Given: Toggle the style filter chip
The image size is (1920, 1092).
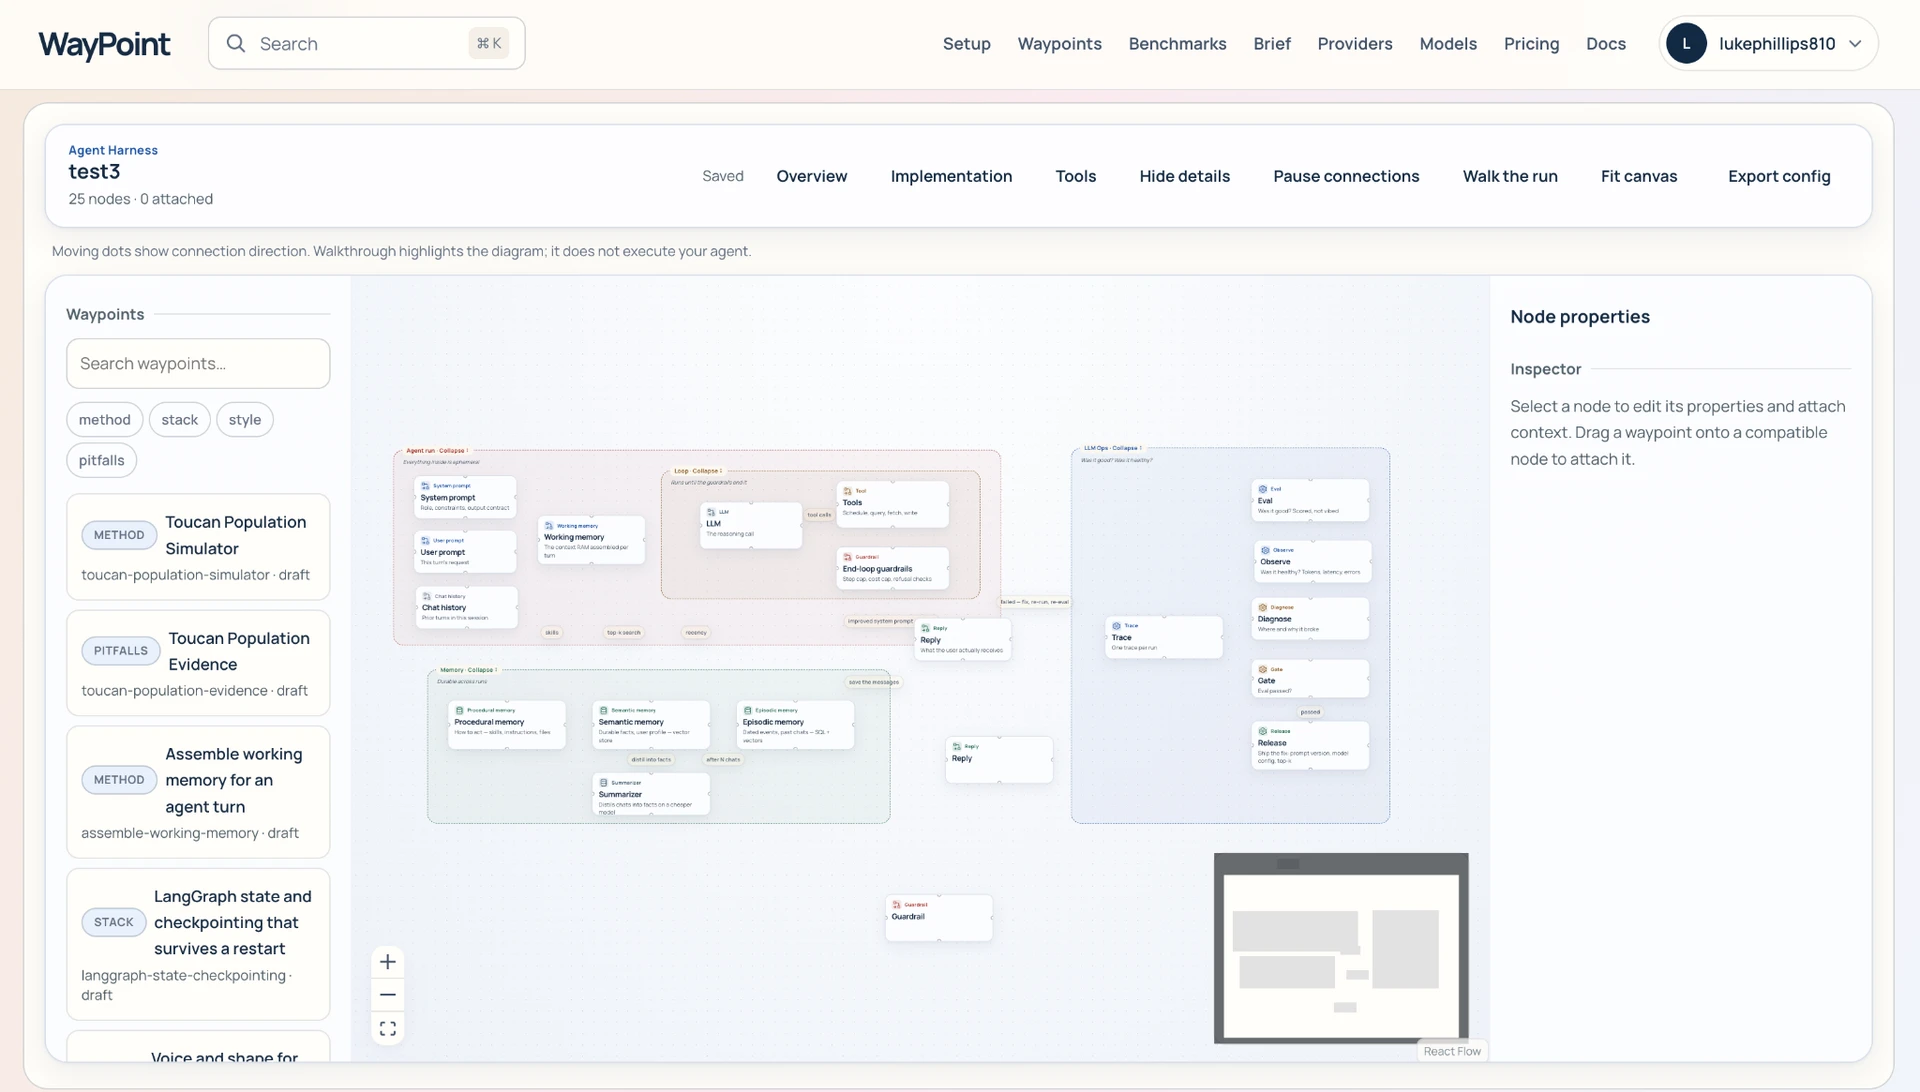Looking at the screenshot, I should point(245,420).
